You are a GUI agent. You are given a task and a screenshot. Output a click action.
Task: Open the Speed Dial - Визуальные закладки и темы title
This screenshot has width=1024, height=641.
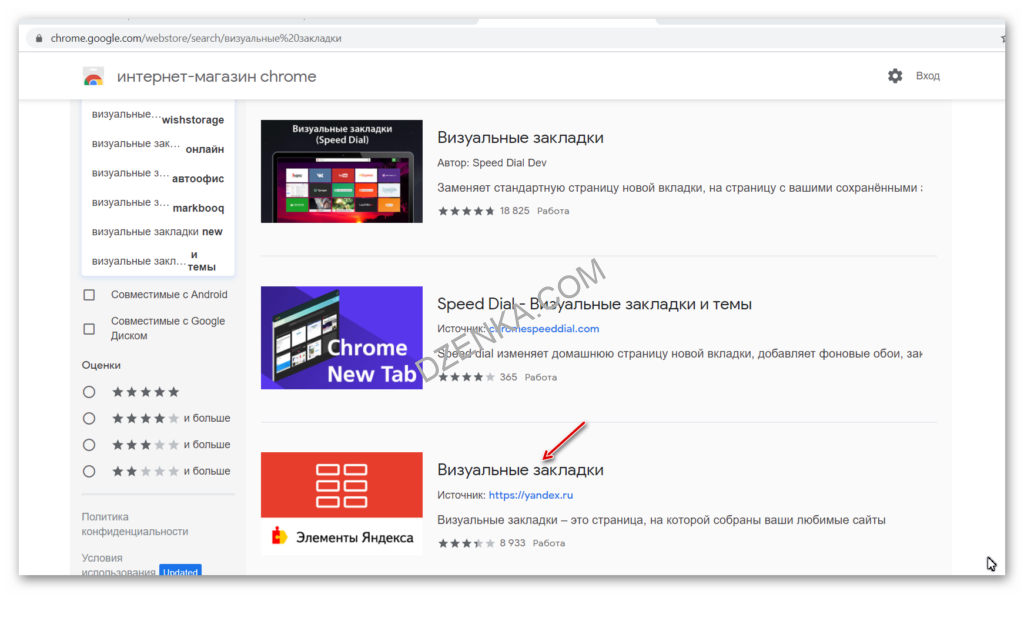click(594, 304)
